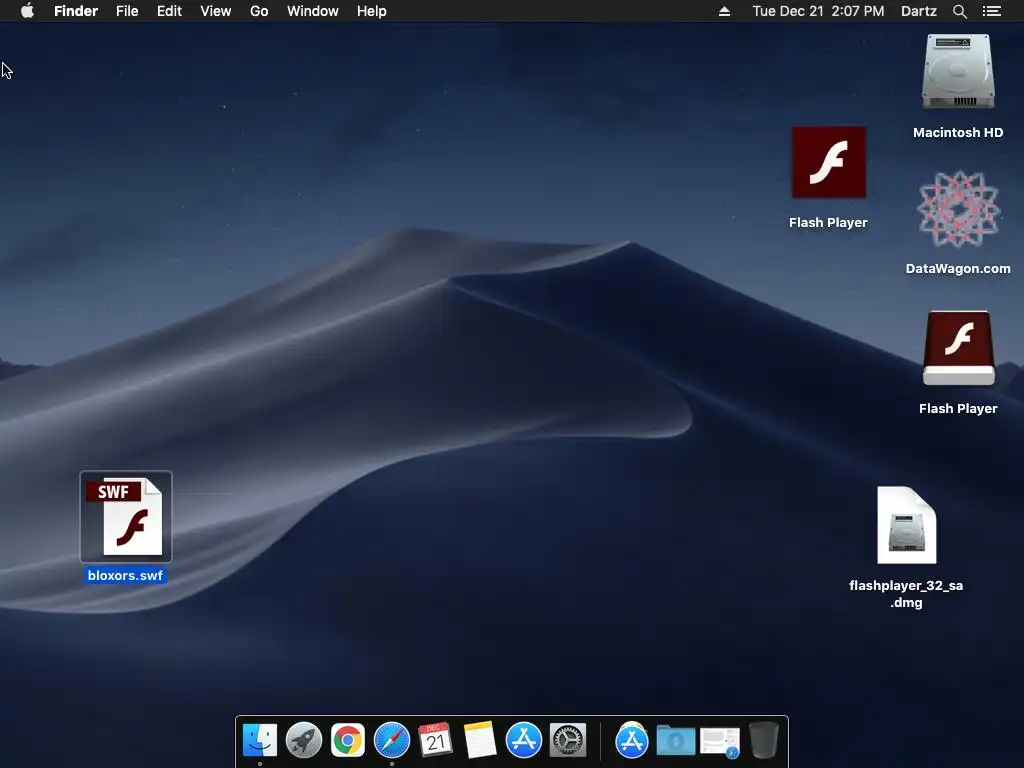
Task: Click the date and time in menu bar
Action: 818,11
